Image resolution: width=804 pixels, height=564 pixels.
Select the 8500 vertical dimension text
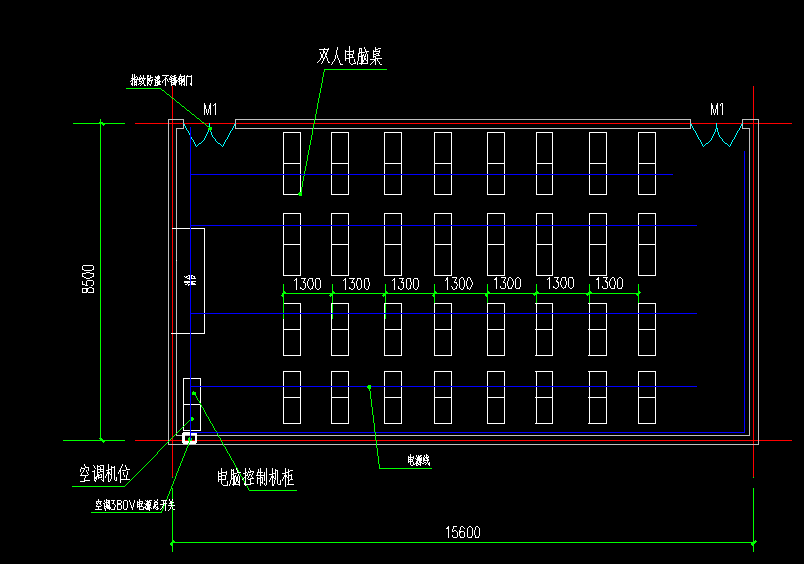click(88, 281)
